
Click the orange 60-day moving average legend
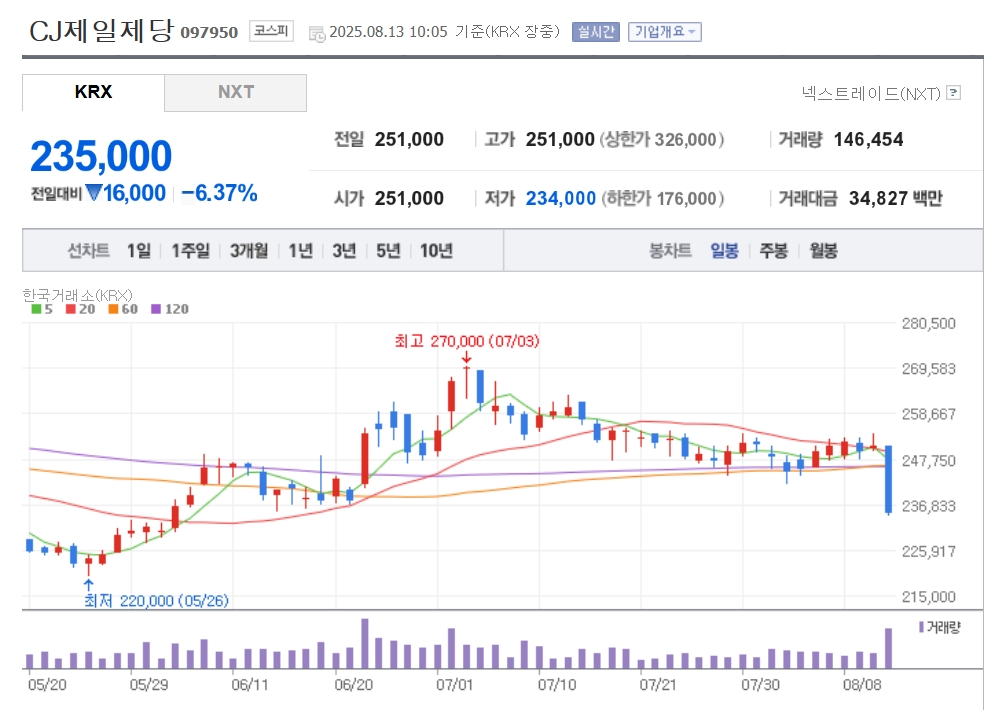click(x=123, y=309)
